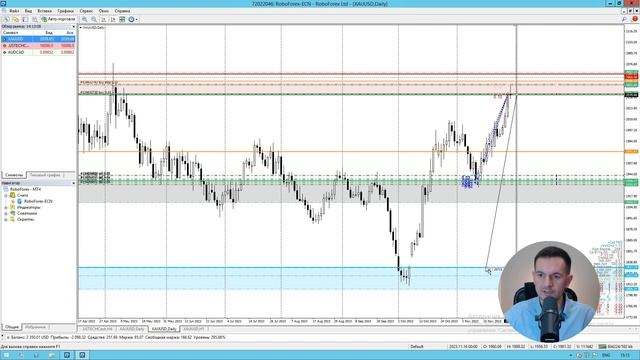
Task: Open the active XAUUSD,Daily chart tab
Action: coord(164,329)
